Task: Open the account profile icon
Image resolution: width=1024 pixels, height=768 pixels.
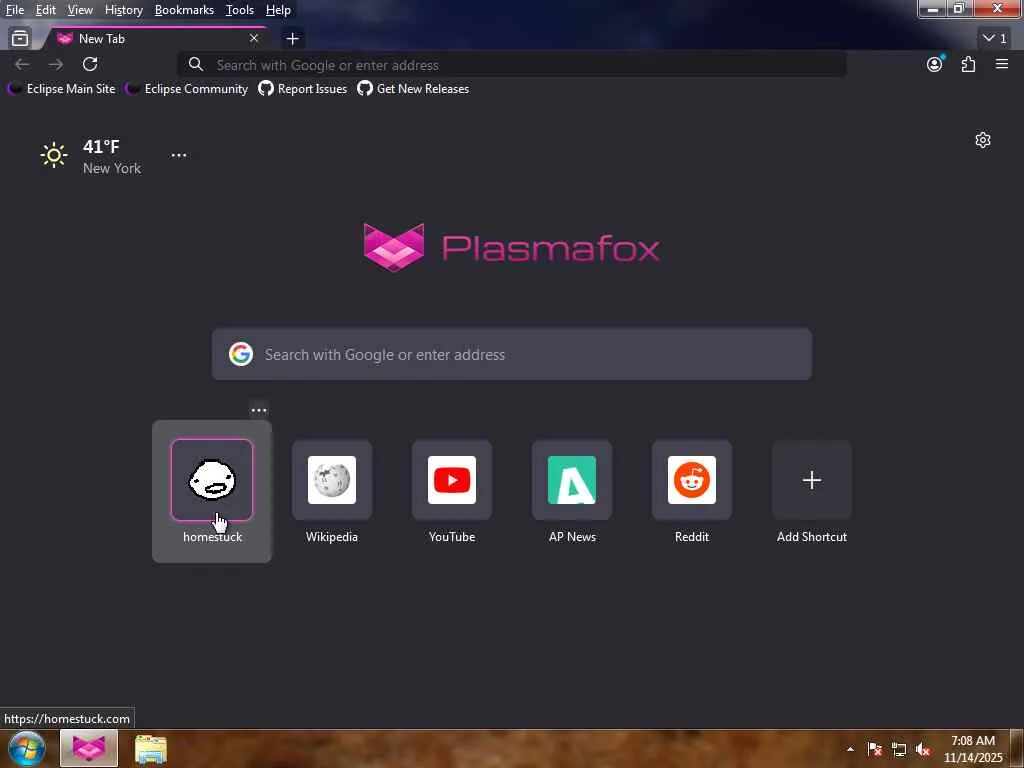Action: point(935,64)
